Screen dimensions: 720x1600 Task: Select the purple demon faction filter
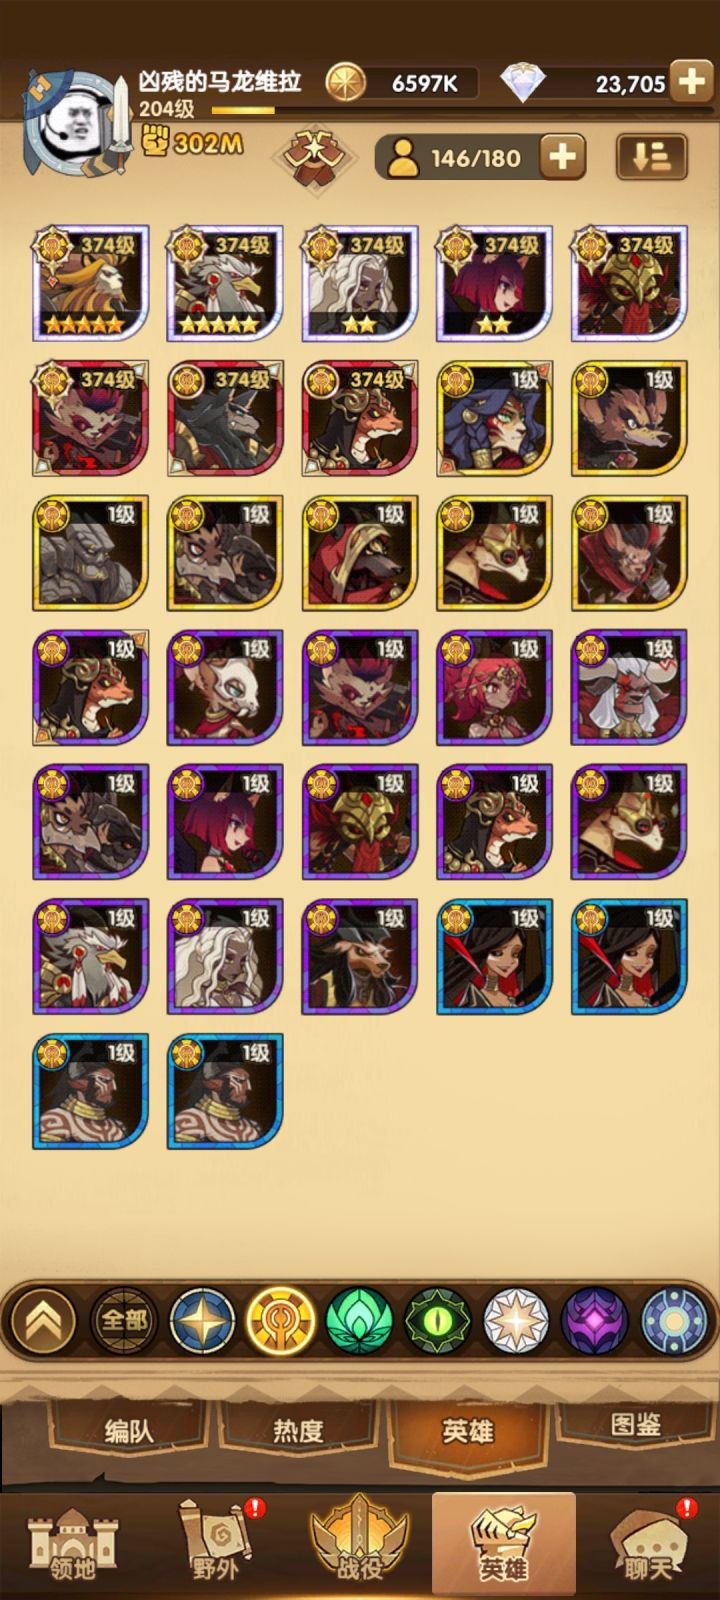coord(594,1320)
